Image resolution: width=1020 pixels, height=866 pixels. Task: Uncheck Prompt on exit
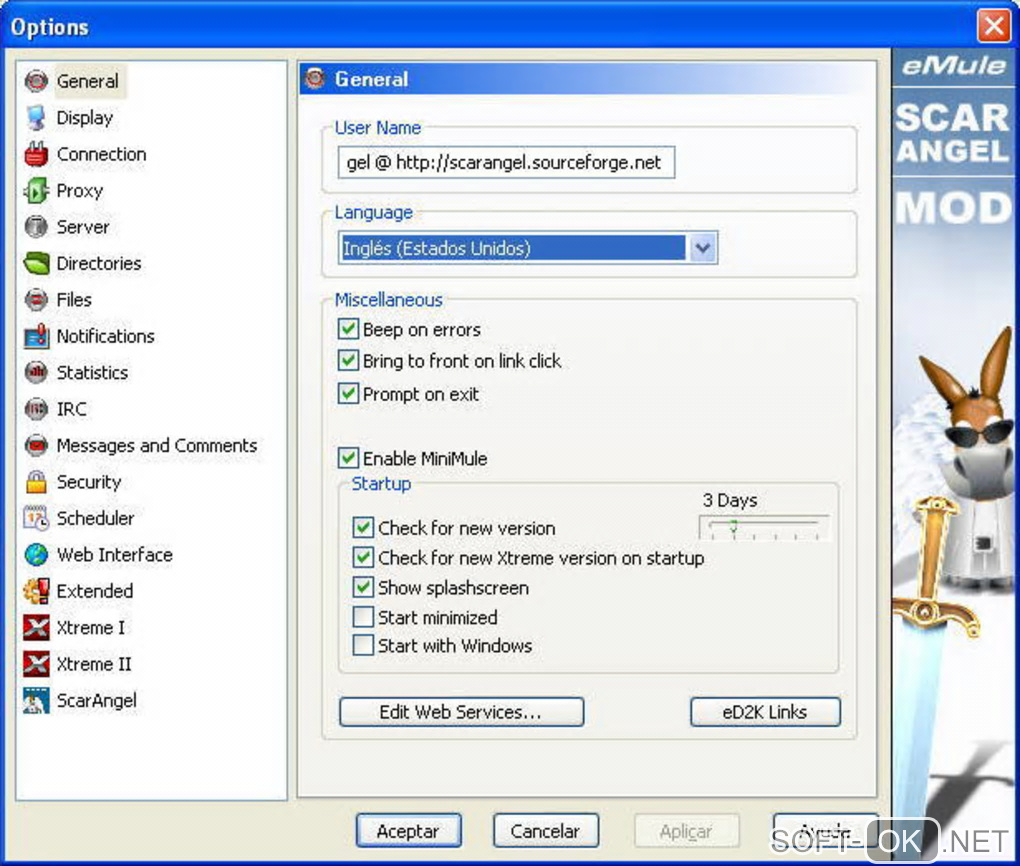click(x=348, y=394)
